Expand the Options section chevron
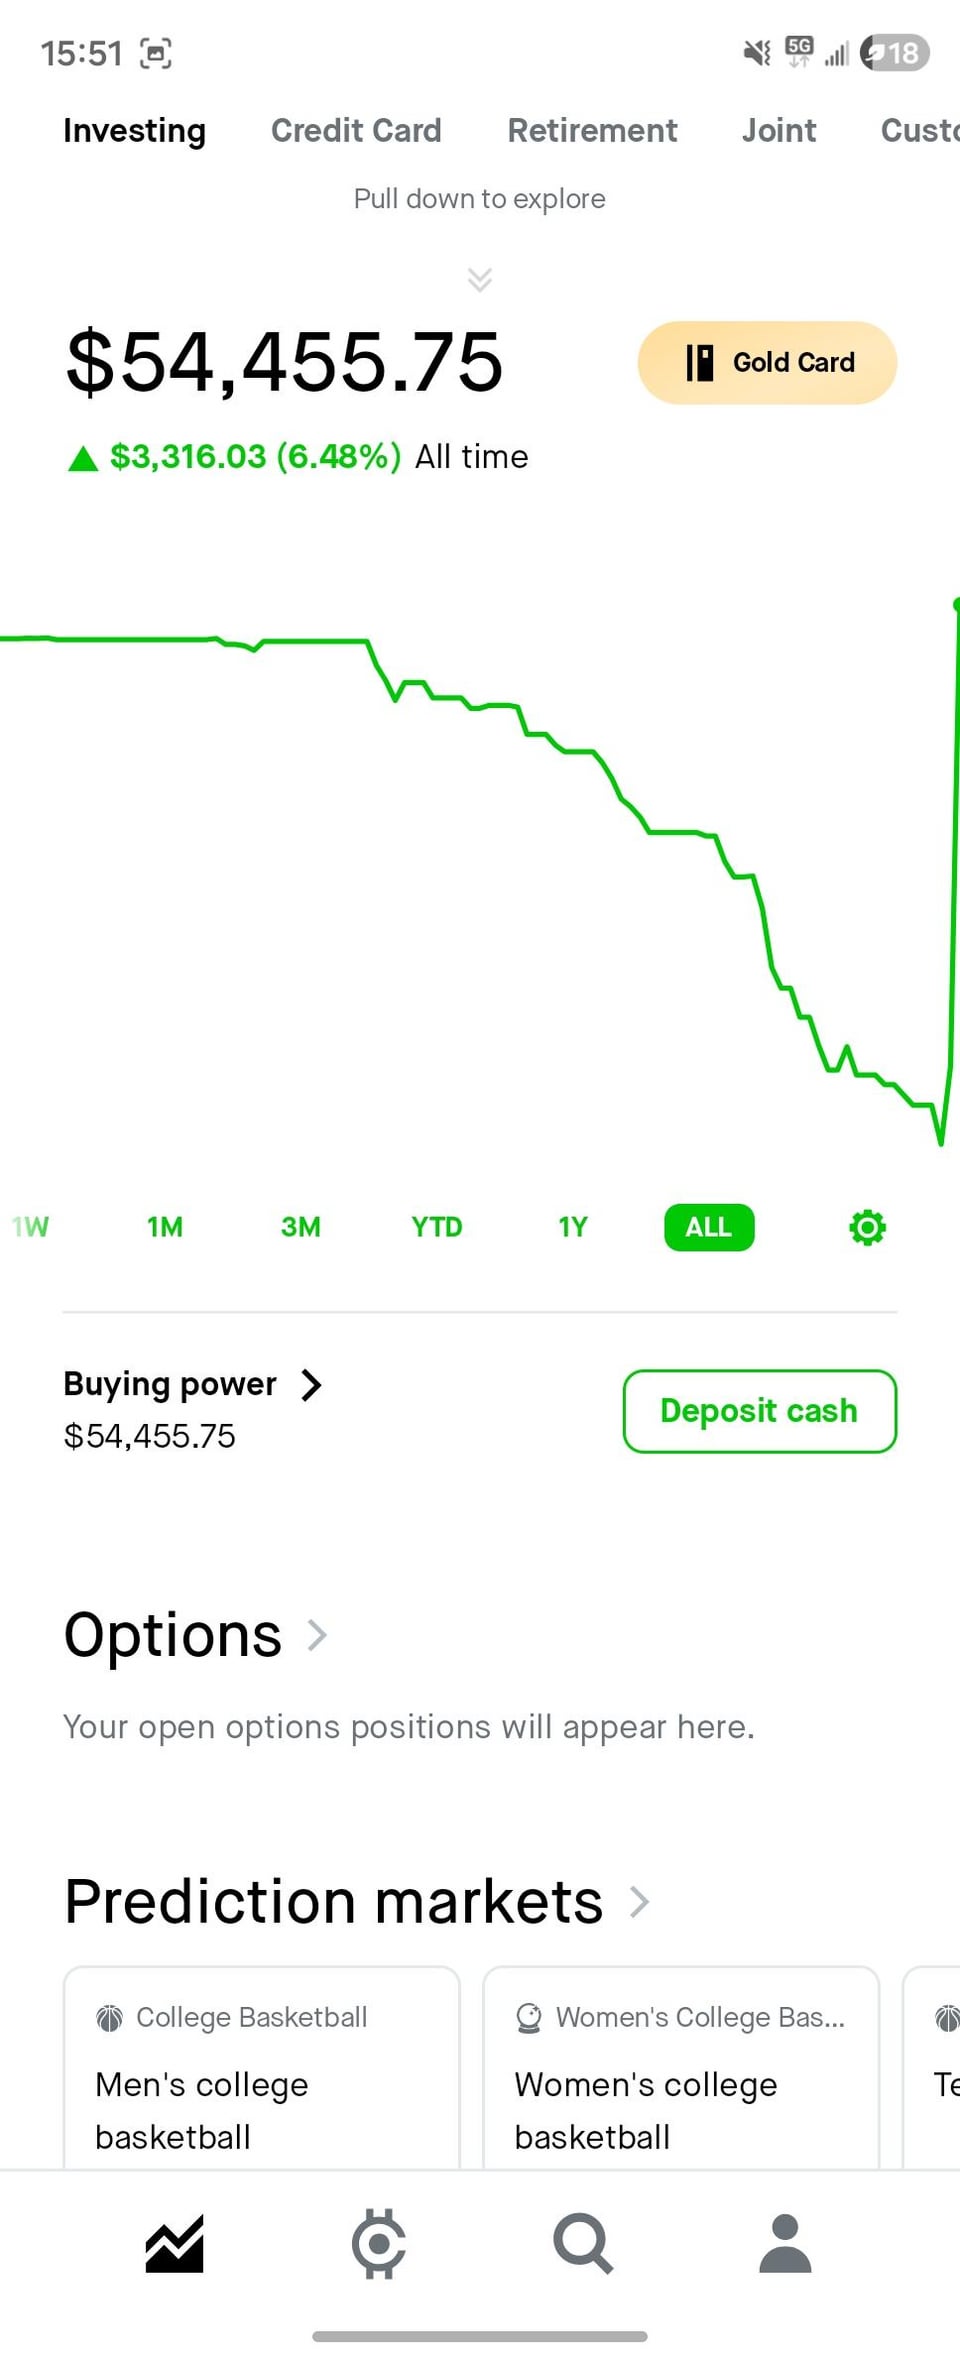Screen dimensions: 960x2356 tap(317, 1635)
